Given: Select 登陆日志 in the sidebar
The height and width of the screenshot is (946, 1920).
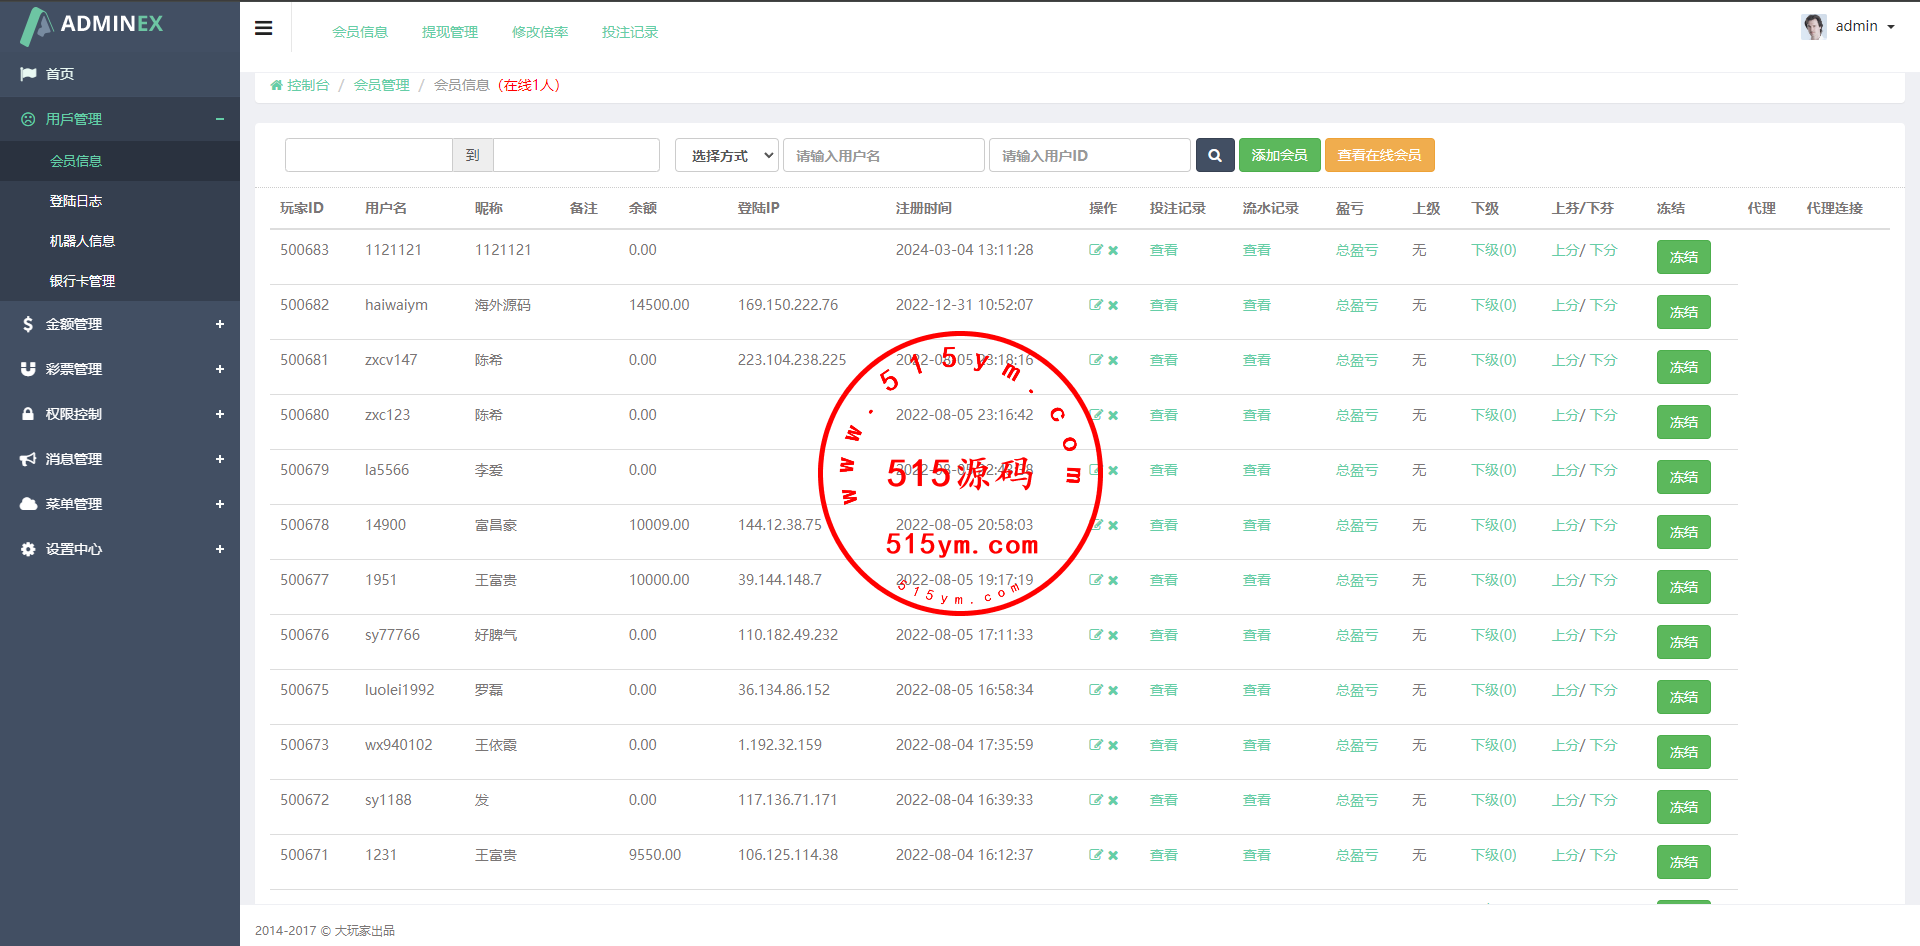Looking at the screenshot, I should point(76,201).
